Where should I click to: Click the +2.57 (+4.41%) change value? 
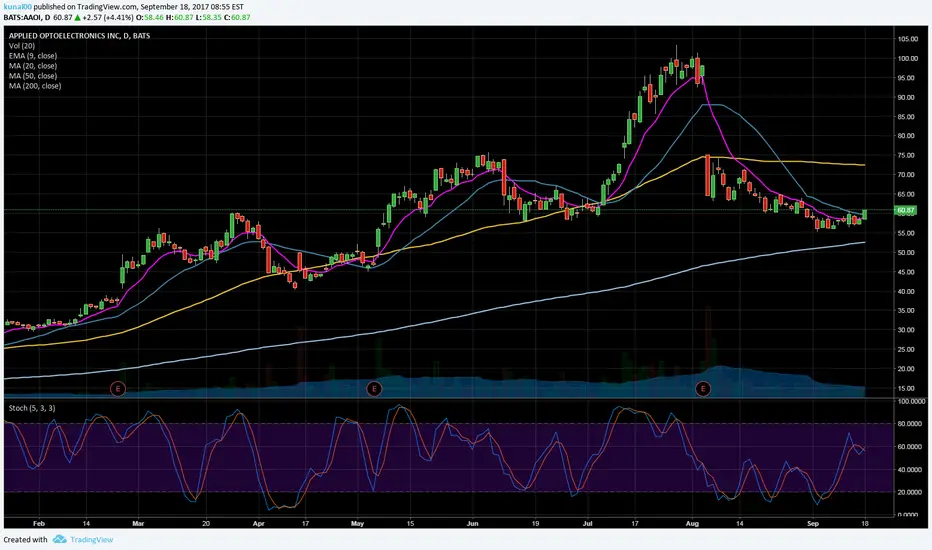click(108, 17)
